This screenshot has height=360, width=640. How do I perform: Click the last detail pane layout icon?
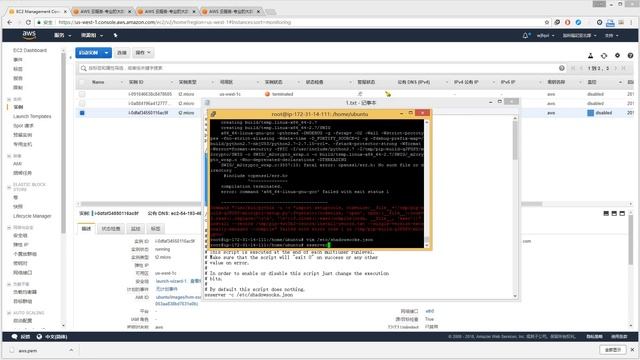622,213
